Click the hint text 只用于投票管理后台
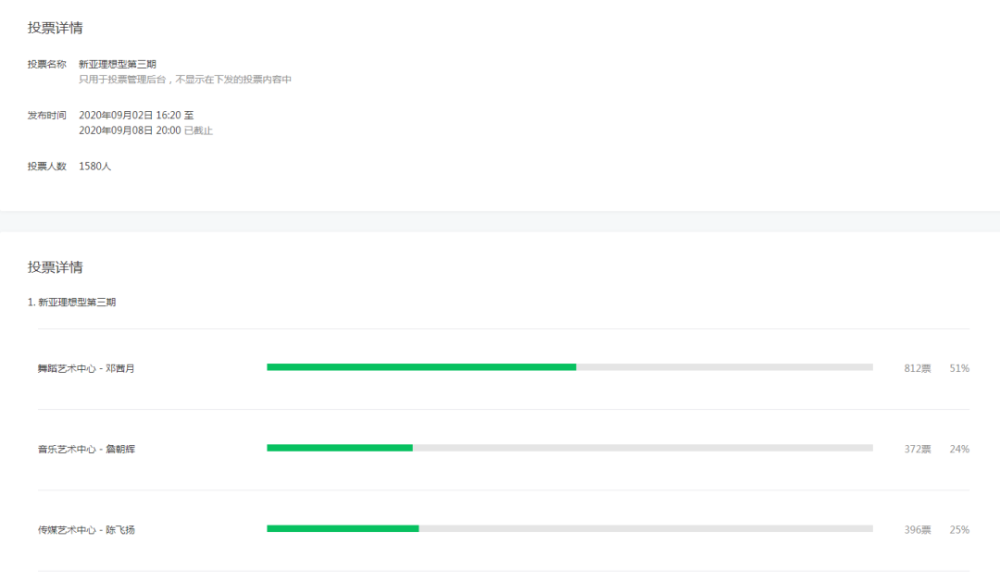This screenshot has width=1000, height=581. pyautogui.click(x=185, y=79)
